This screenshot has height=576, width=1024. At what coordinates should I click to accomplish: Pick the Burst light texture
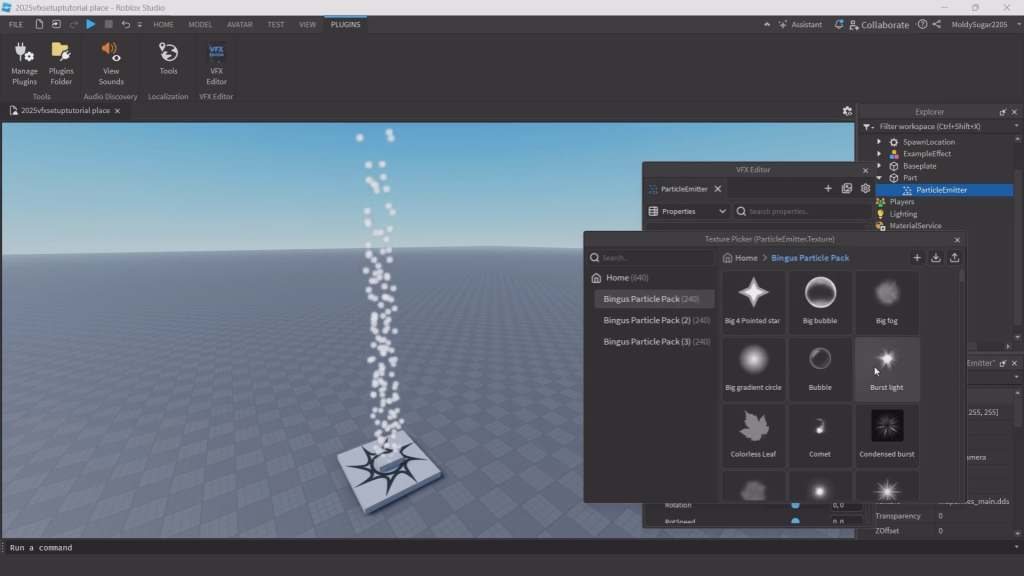coord(887,369)
